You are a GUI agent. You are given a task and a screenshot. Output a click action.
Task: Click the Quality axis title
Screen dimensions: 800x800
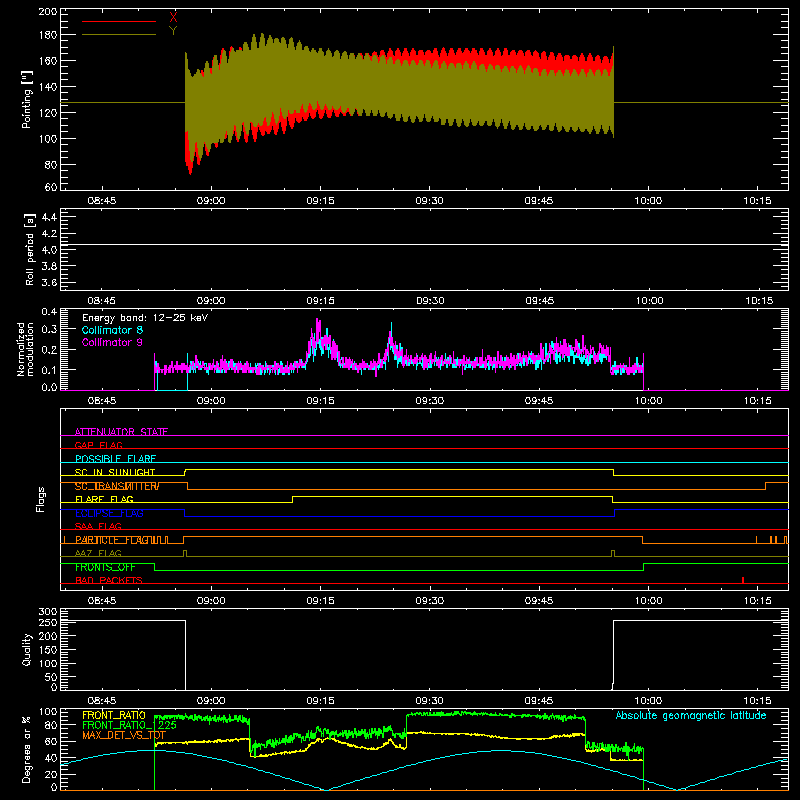[27, 649]
